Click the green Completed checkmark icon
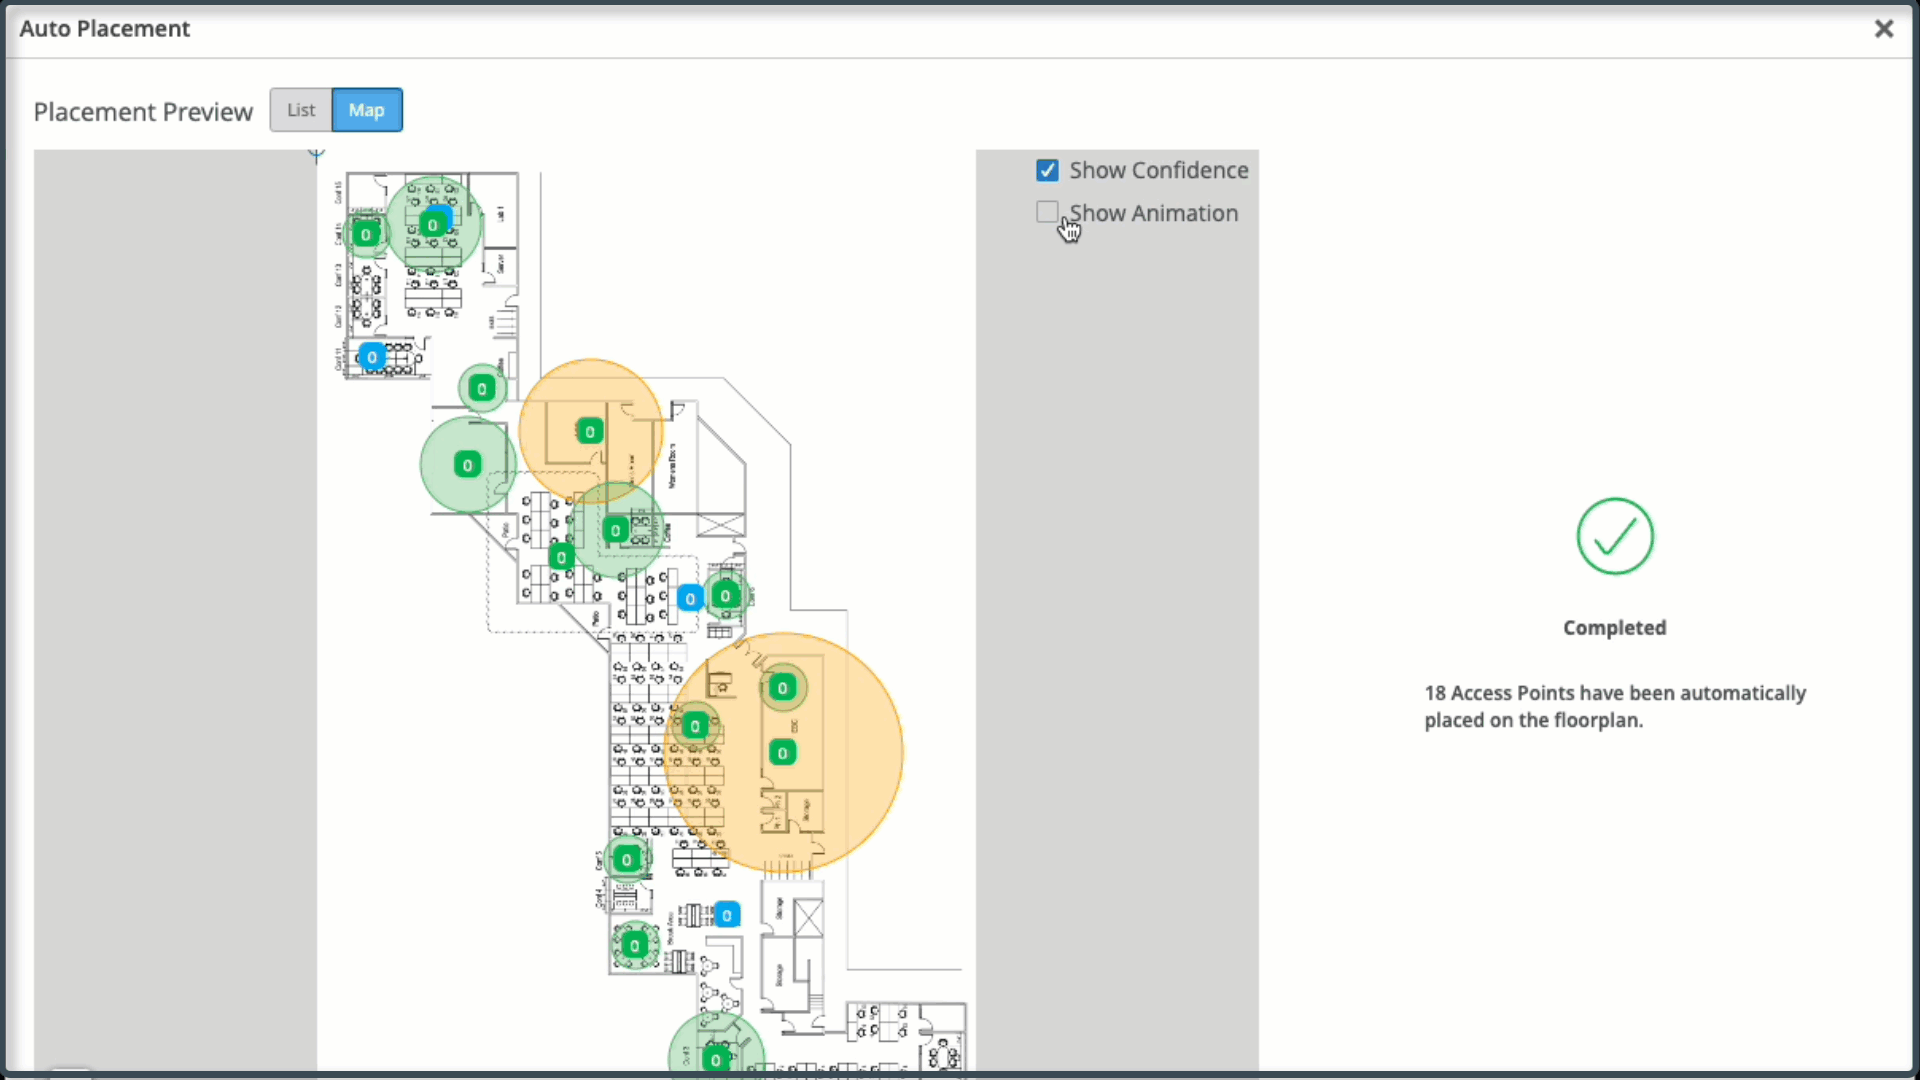The width and height of the screenshot is (1920, 1080). 1615,537
